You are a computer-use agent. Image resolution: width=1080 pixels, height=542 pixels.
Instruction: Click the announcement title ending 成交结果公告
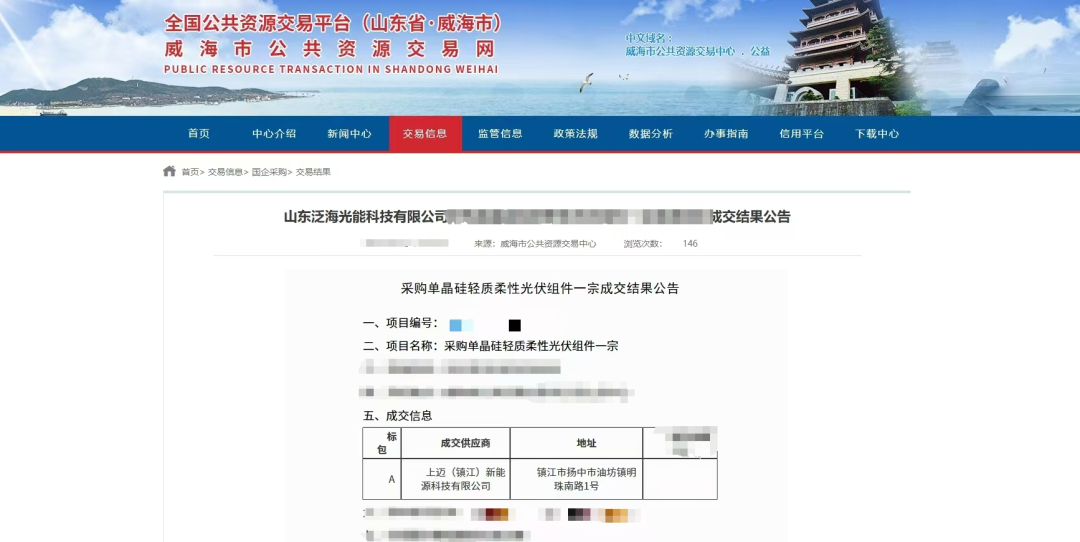(537, 217)
